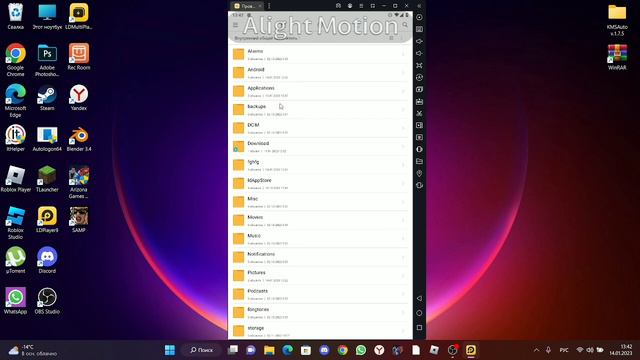Screen dimensions: 640x360
Task: Click the volume up sidebar icon
Action: tap(419, 41)
